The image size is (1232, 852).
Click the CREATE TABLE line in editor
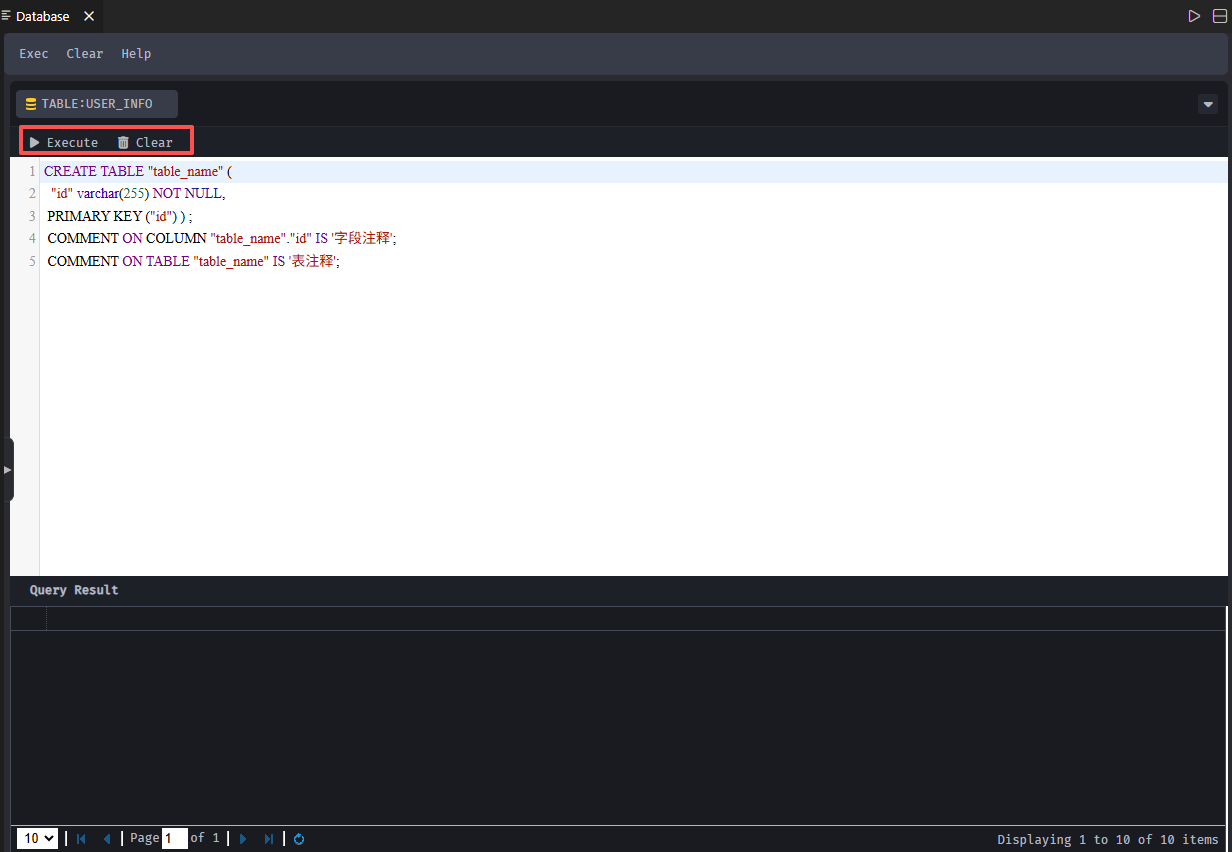click(x=138, y=171)
